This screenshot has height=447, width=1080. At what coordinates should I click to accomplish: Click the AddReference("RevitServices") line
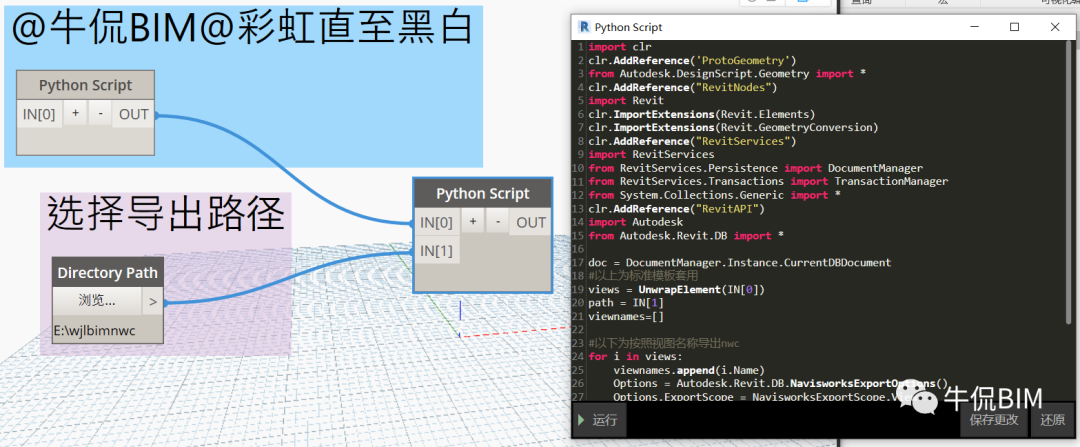point(692,141)
